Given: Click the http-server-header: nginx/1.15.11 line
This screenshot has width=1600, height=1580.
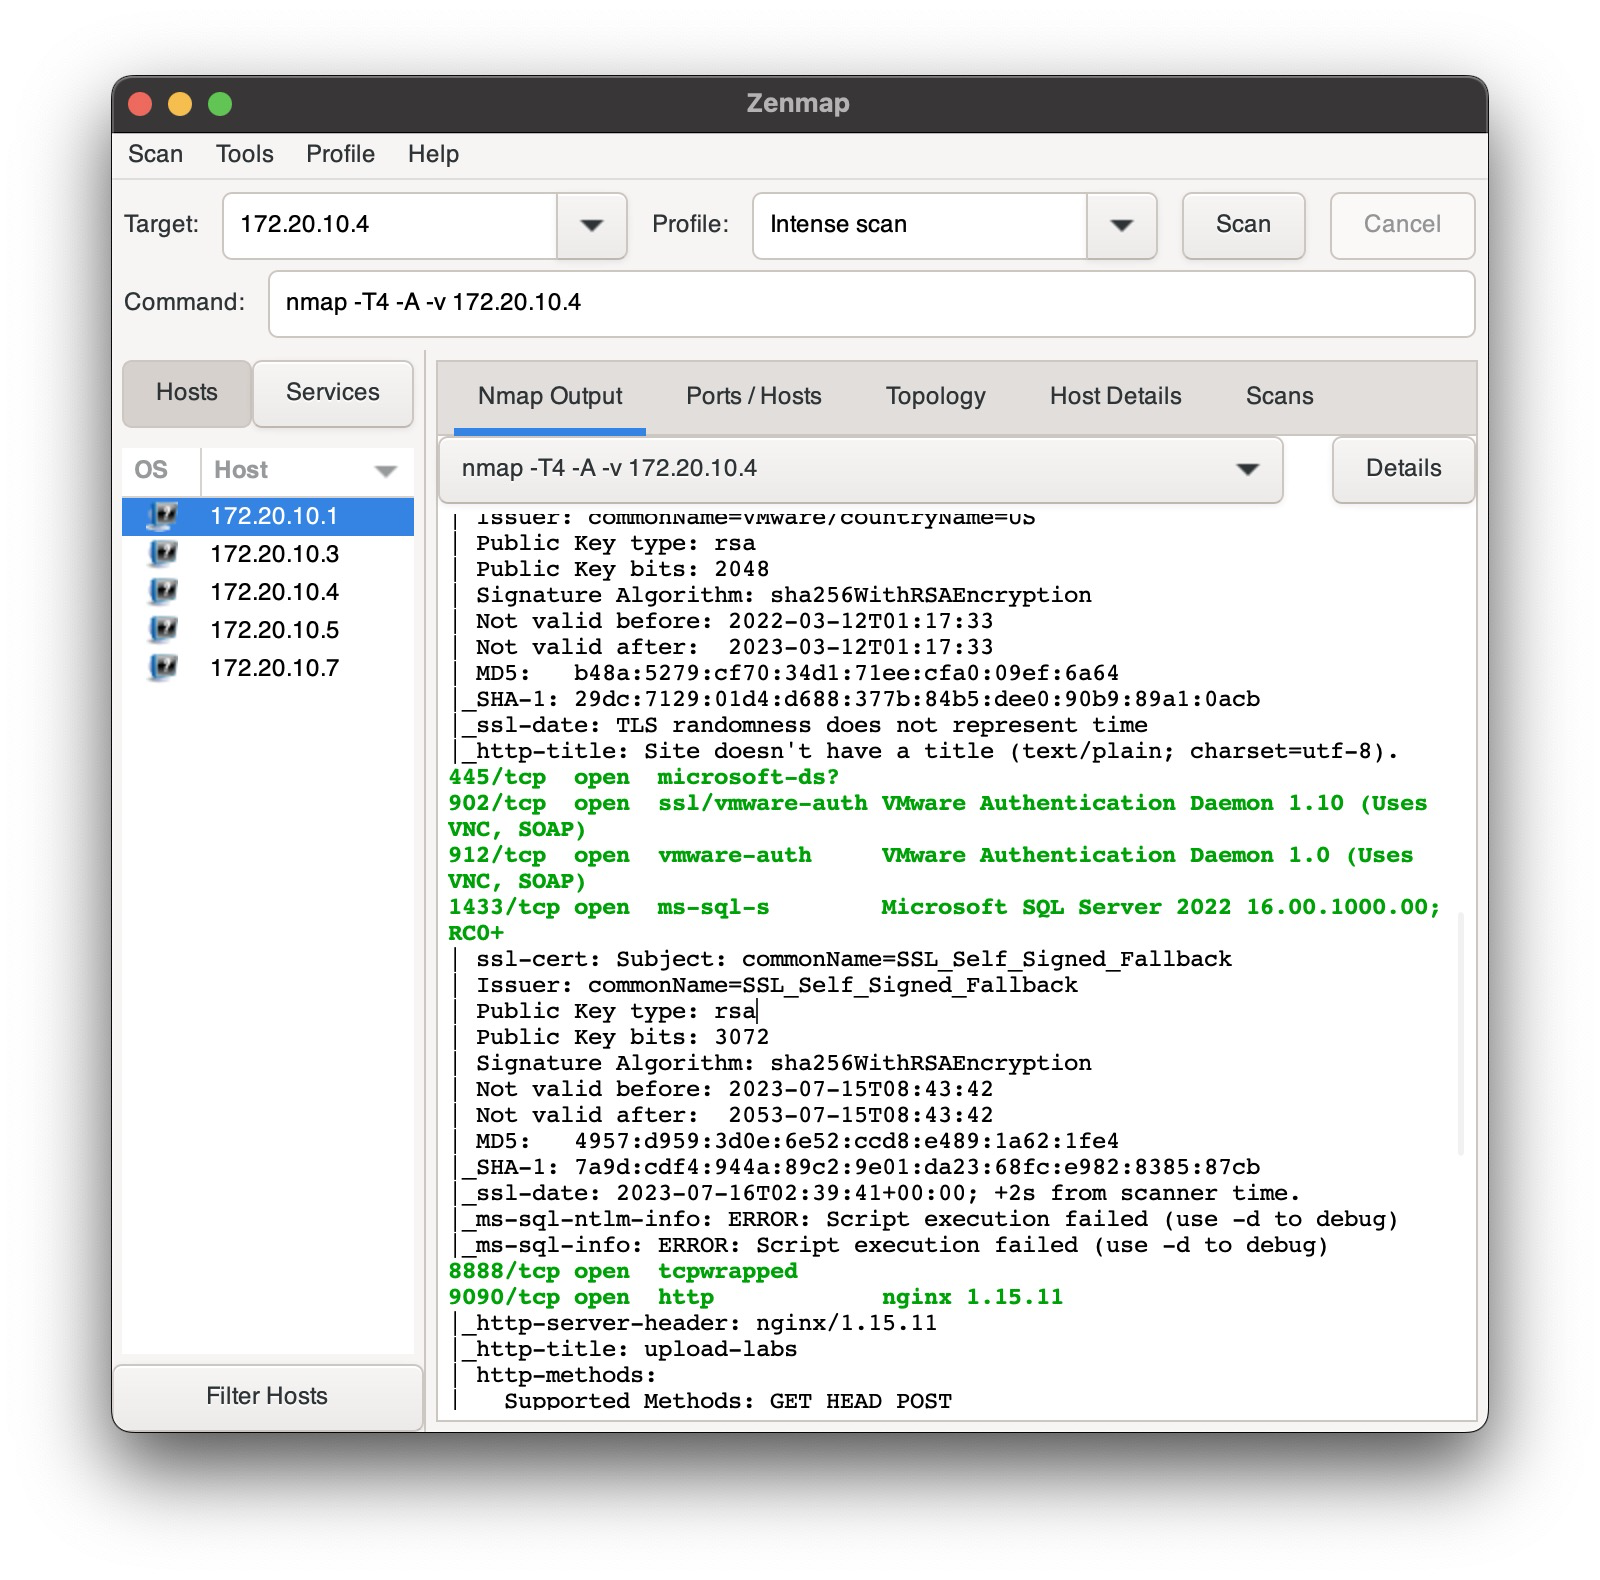Looking at the screenshot, I should [x=698, y=1324].
